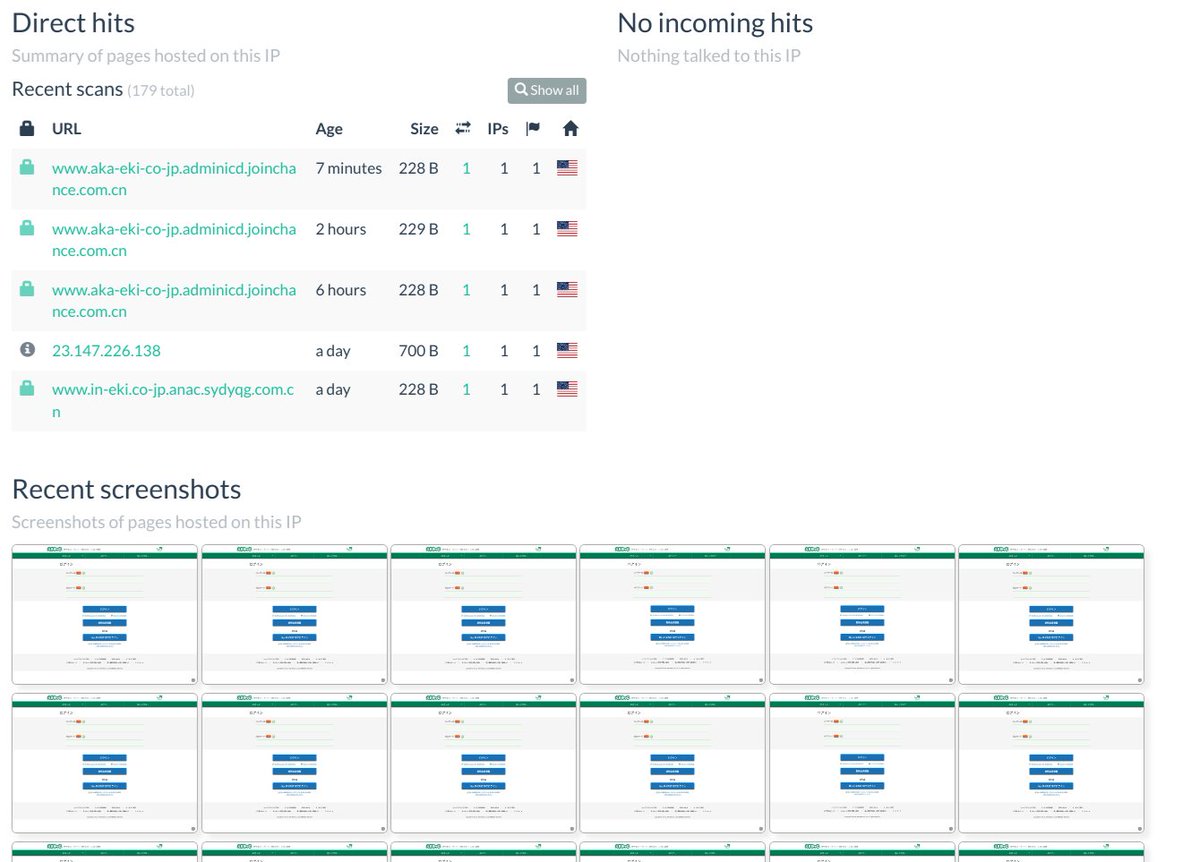
Task: Click the green request count in the 7 minutes row
Action: click(466, 168)
